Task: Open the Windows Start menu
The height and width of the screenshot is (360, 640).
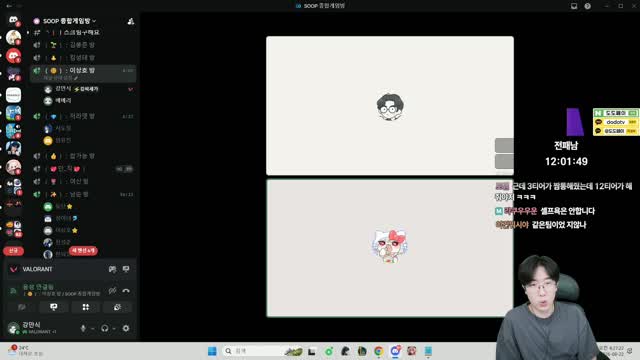Action: (x=212, y=351)
